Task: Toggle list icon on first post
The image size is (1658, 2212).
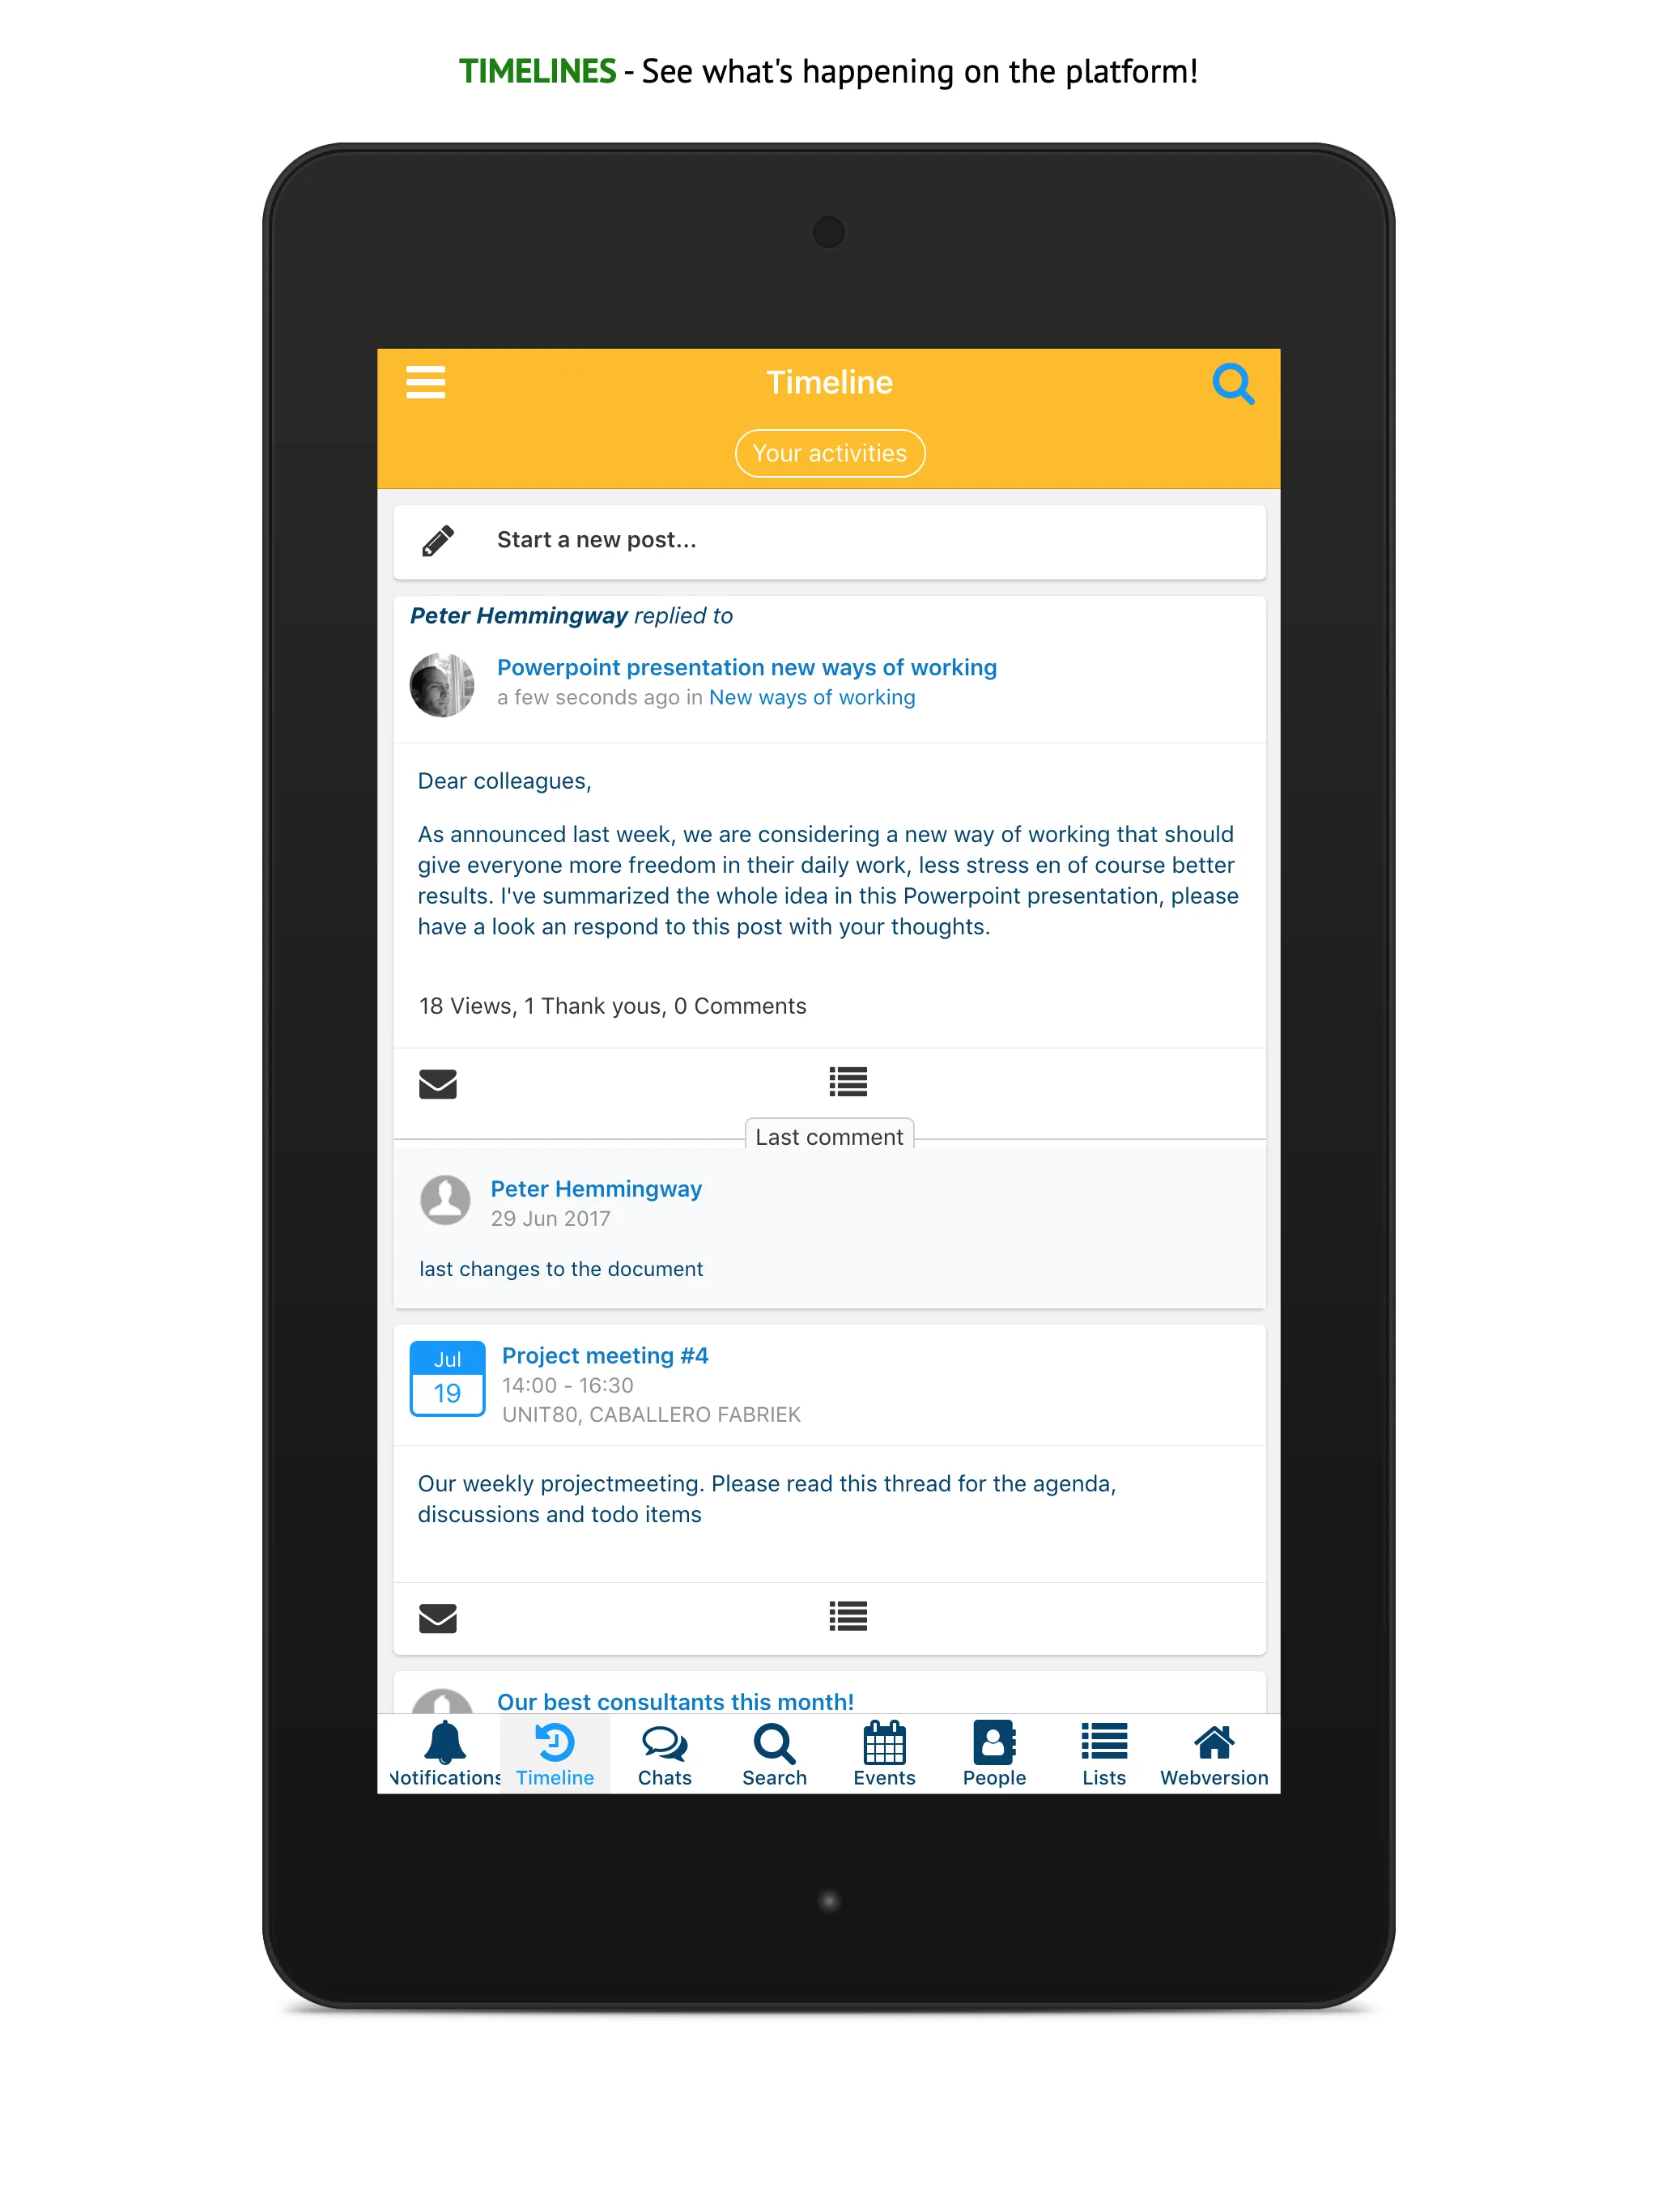Action: (847, 1082)
